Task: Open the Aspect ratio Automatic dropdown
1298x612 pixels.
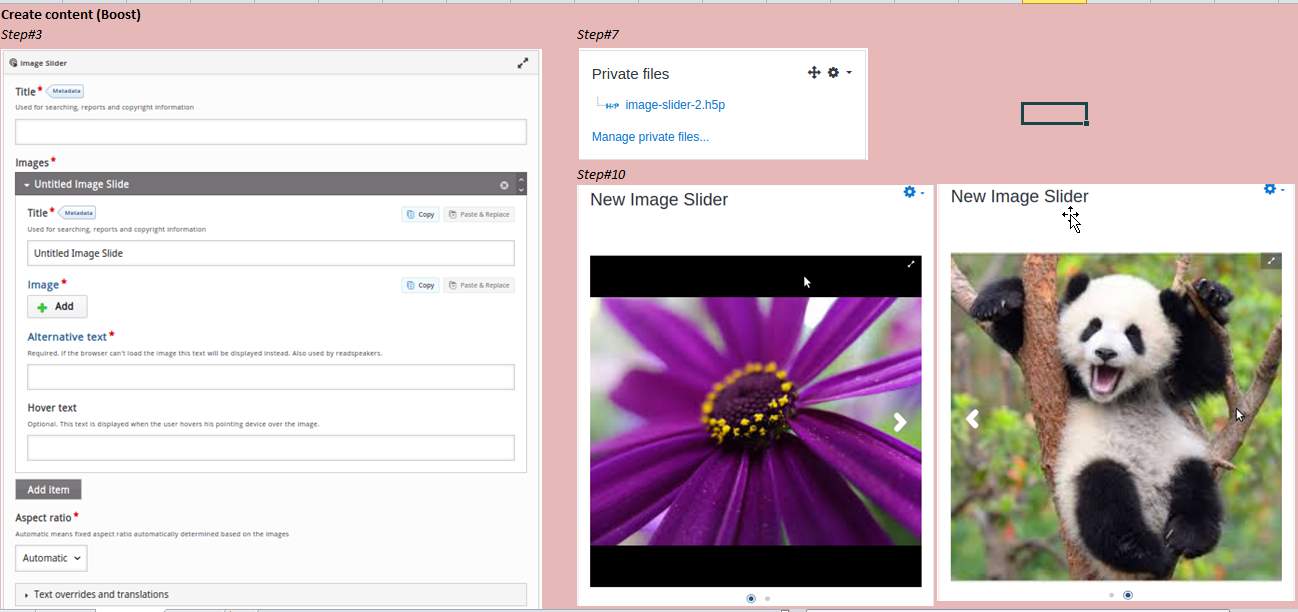Action: (x=51, y=558)
